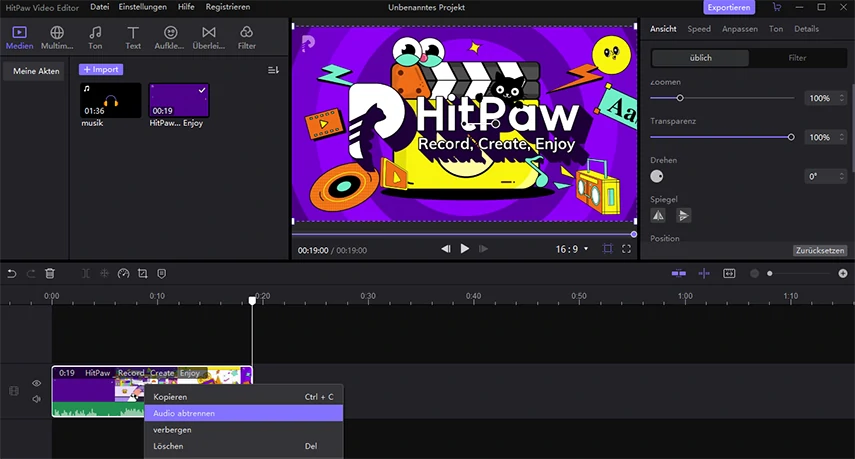This screenshot has height=459, width=855.
Task: Flip the clip vertically under Spiegel
Action: tap(683, 215)
